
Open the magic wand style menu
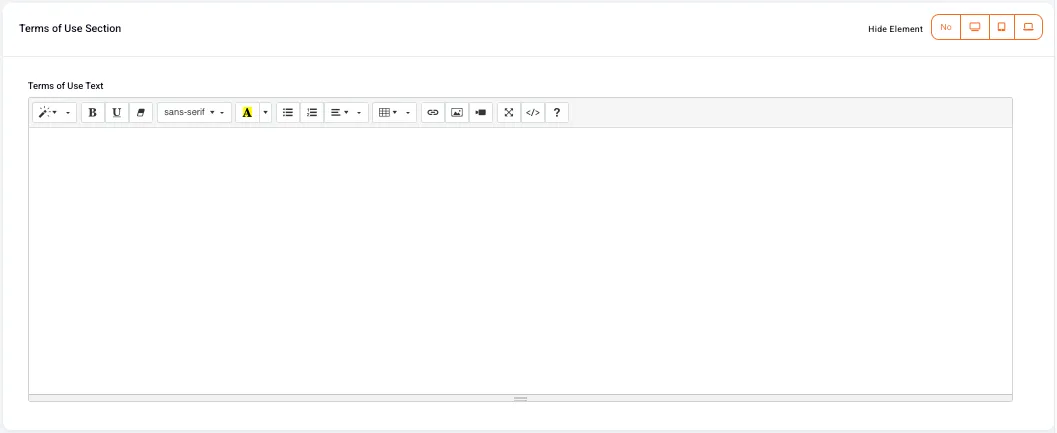point(55,113)
